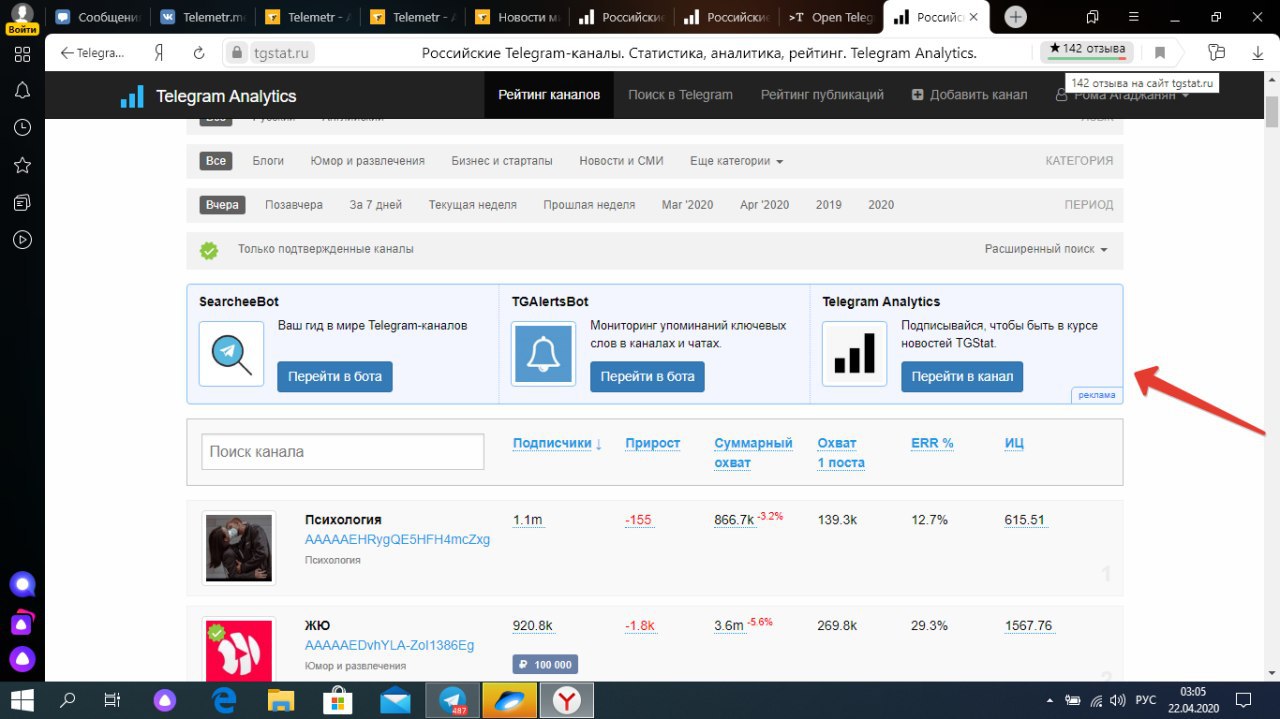1280x719 pixels.
Task: Filter category Юмор и развлечения
Action: tap(368, 160)
